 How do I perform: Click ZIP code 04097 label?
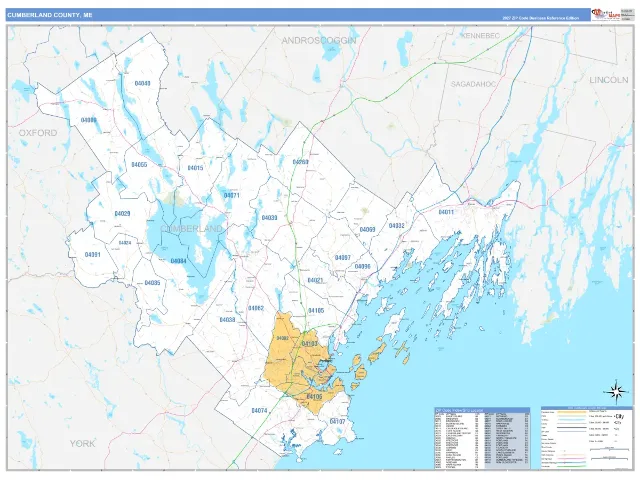[x=342, y=258]
